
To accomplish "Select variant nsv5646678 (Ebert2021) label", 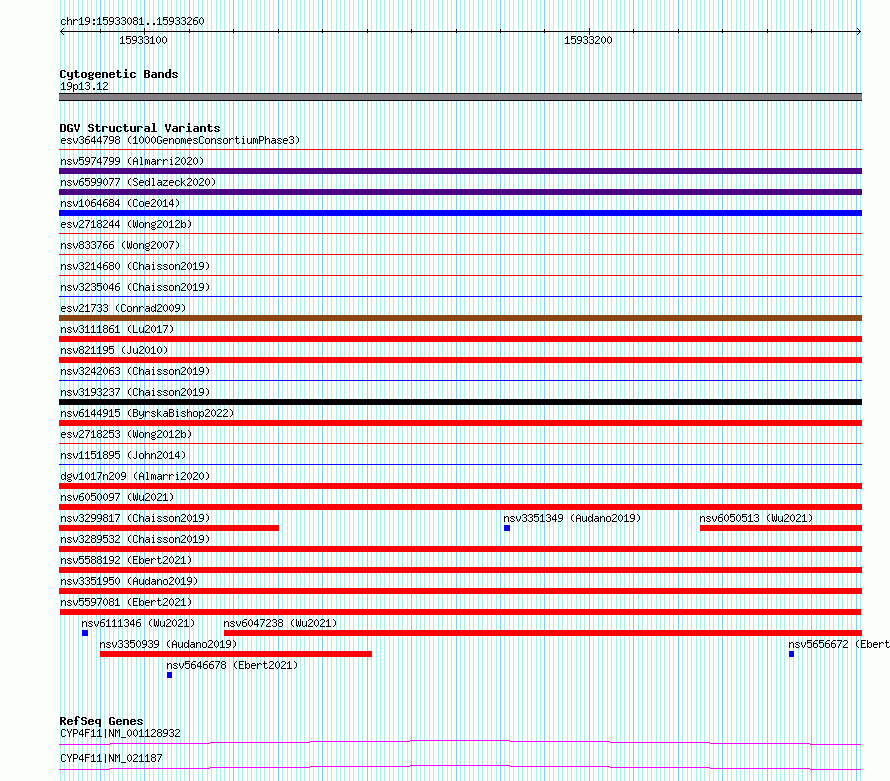I will [232, 665].
